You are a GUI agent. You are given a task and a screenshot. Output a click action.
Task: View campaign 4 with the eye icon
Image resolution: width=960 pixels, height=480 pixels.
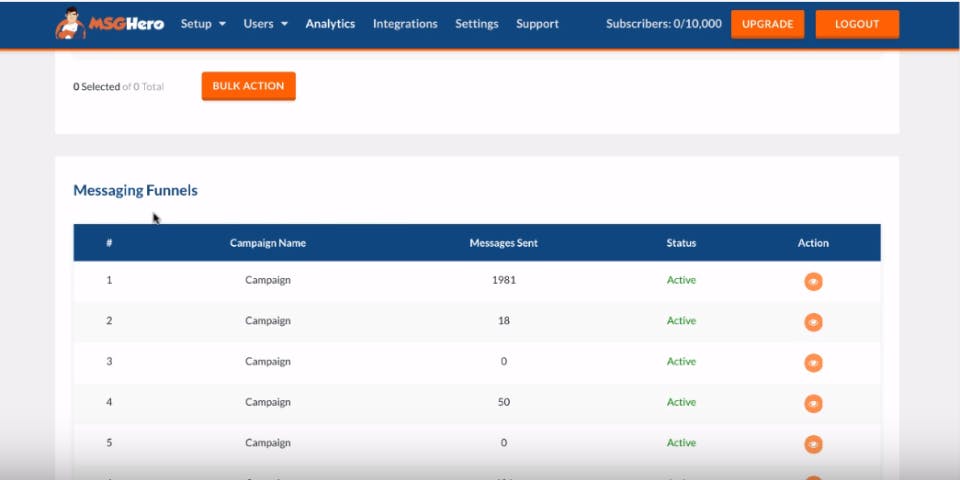point(813,403)
